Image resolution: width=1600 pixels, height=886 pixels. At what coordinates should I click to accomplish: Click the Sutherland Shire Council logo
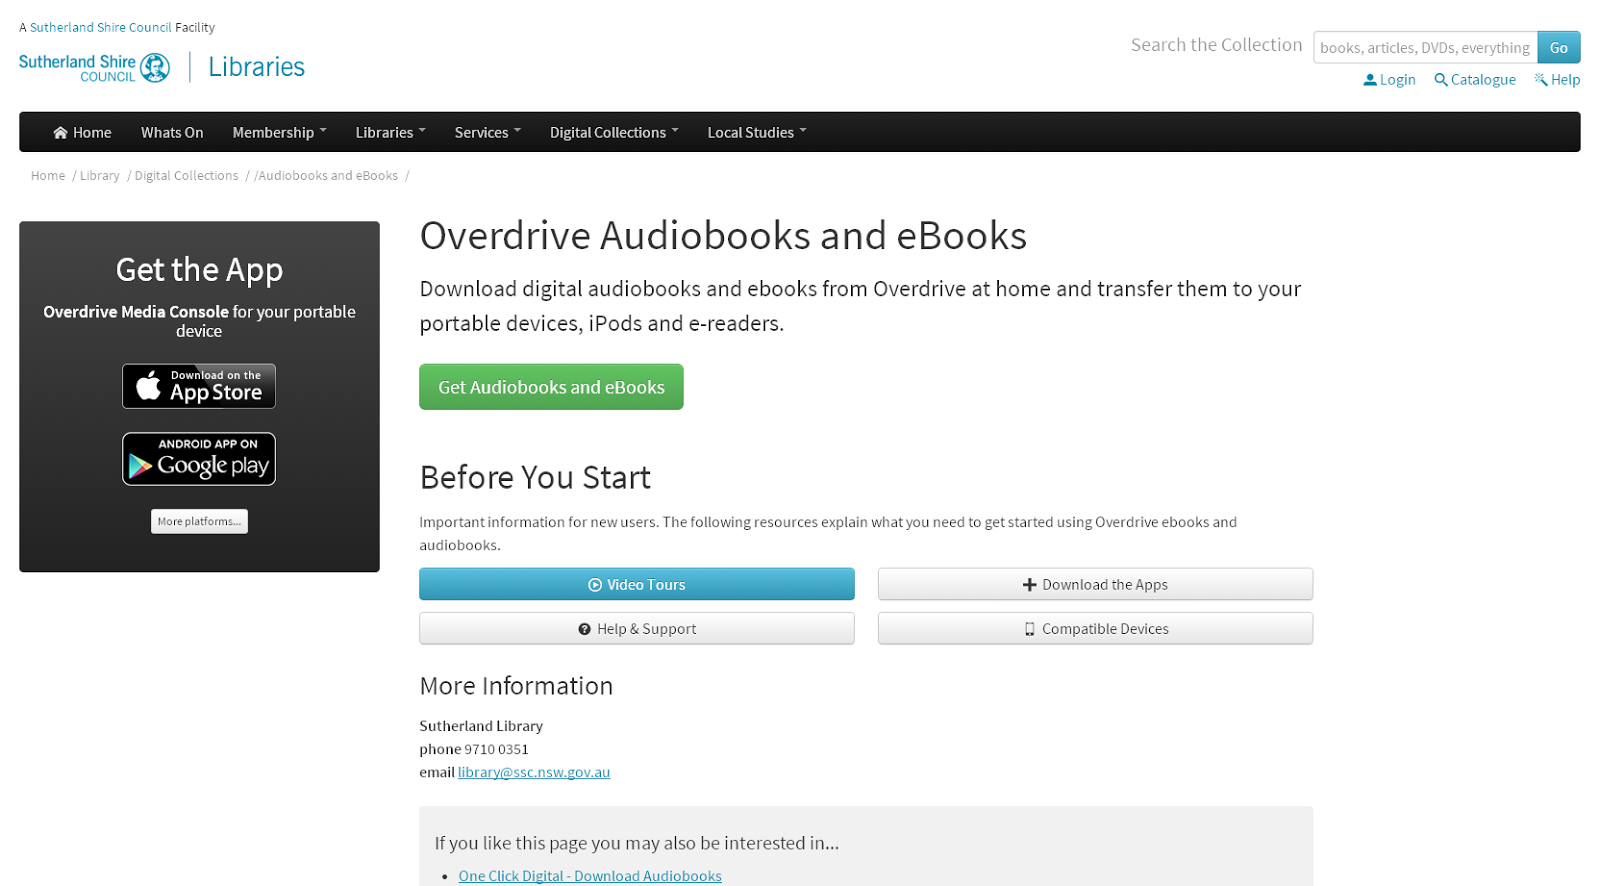click(x=94, y=67)
